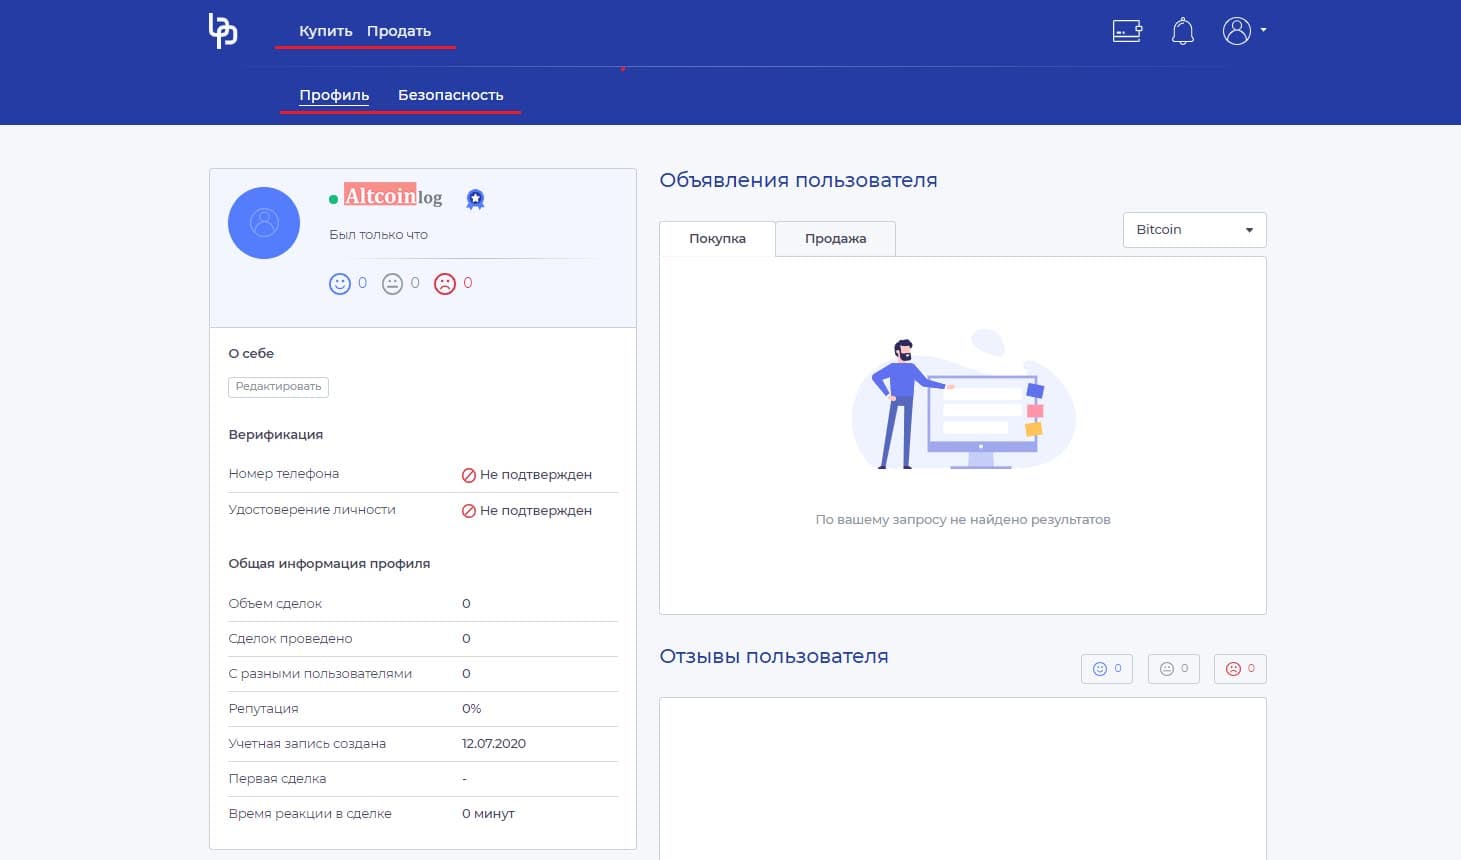Filter reviews by positive smiley button
1461x860 pixels.
click(1107, 669)
